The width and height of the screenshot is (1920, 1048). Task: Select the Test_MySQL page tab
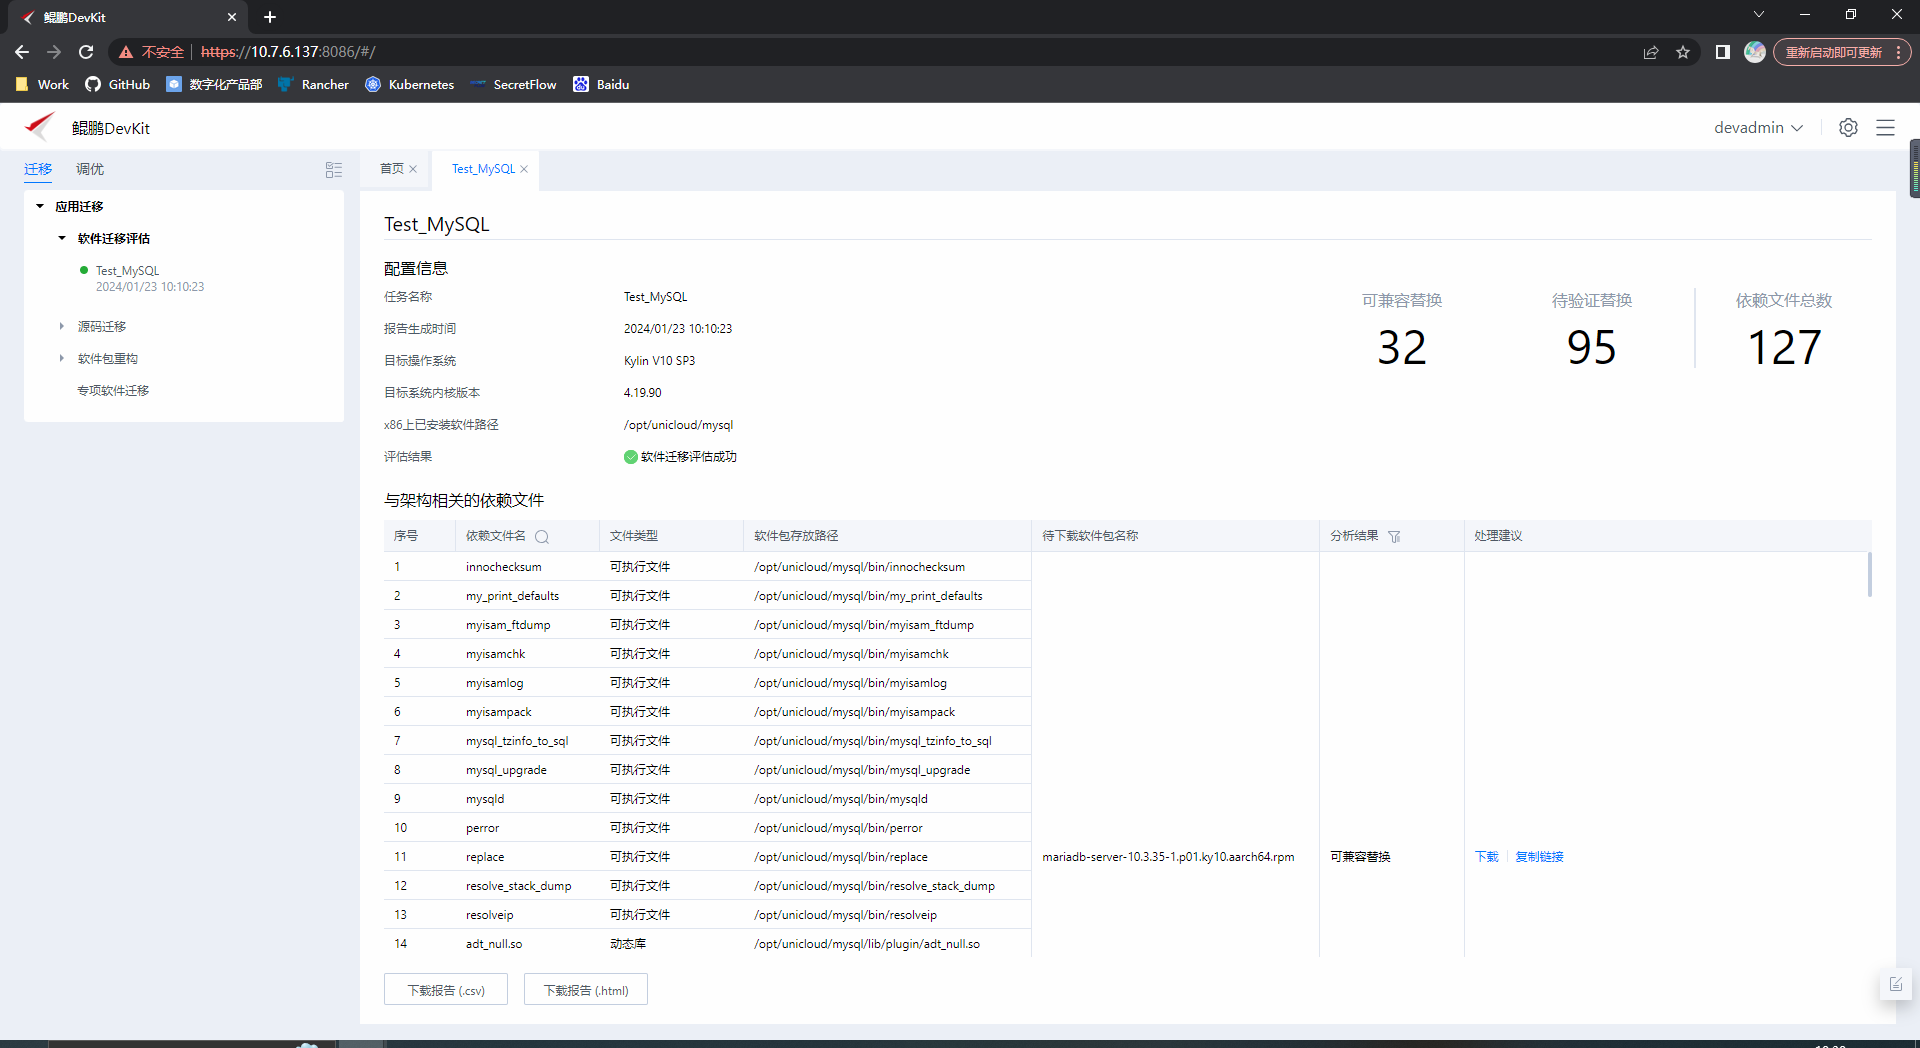[x=483, y=169]
